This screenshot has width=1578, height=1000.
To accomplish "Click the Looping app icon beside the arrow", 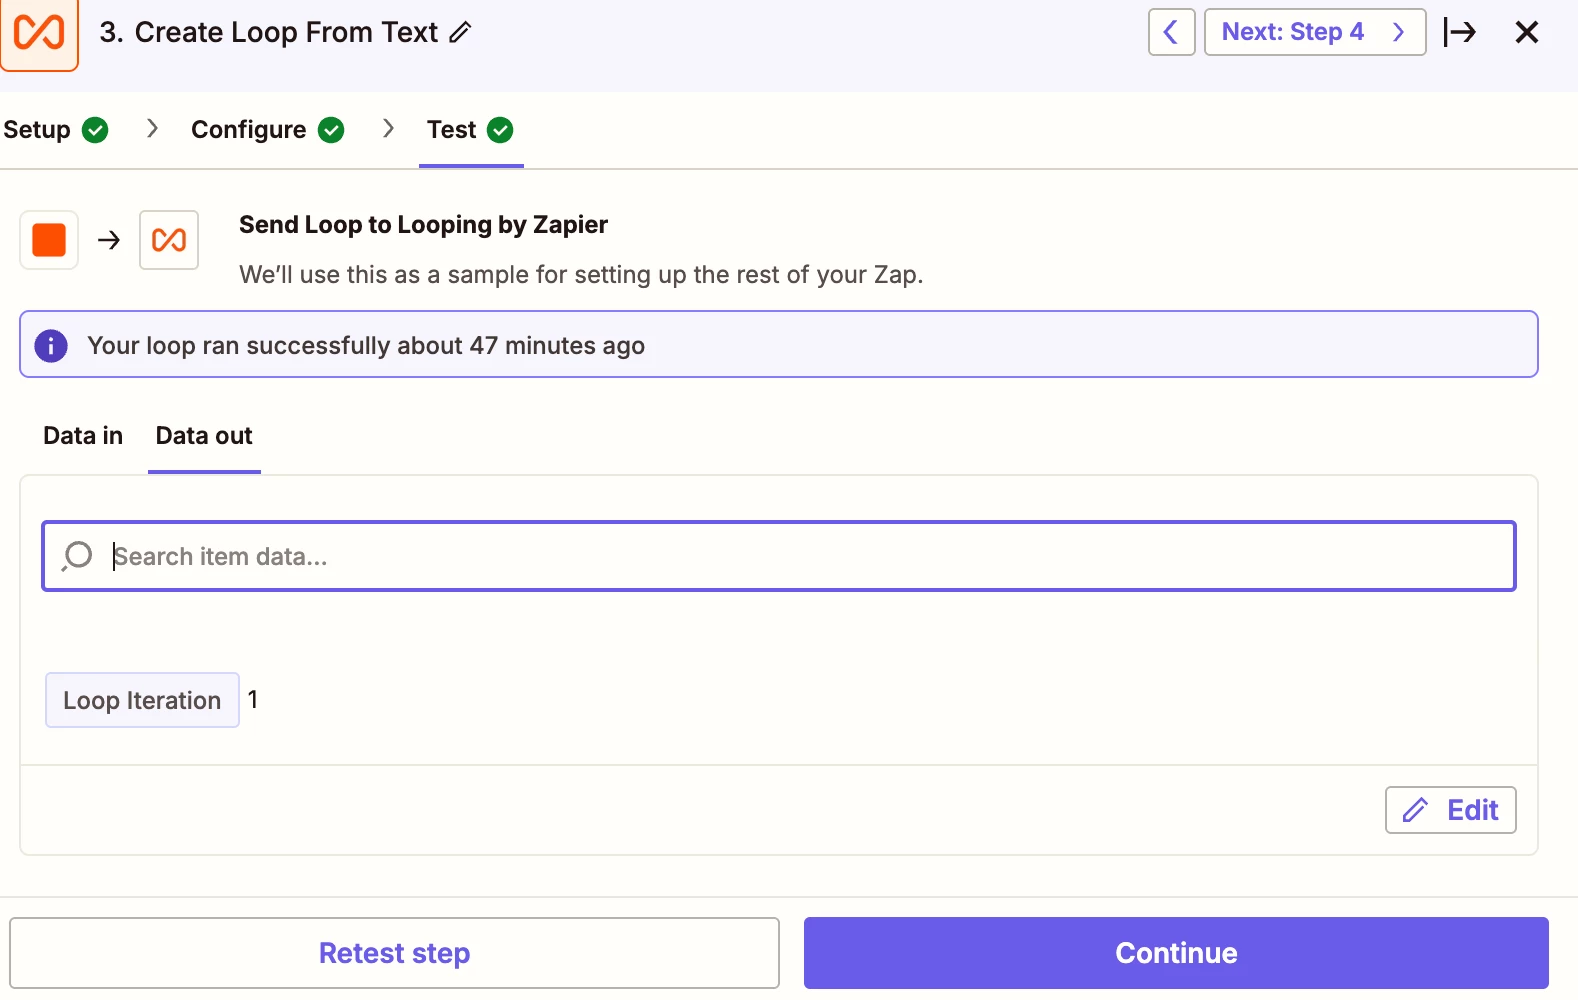I will click(169, 240).
